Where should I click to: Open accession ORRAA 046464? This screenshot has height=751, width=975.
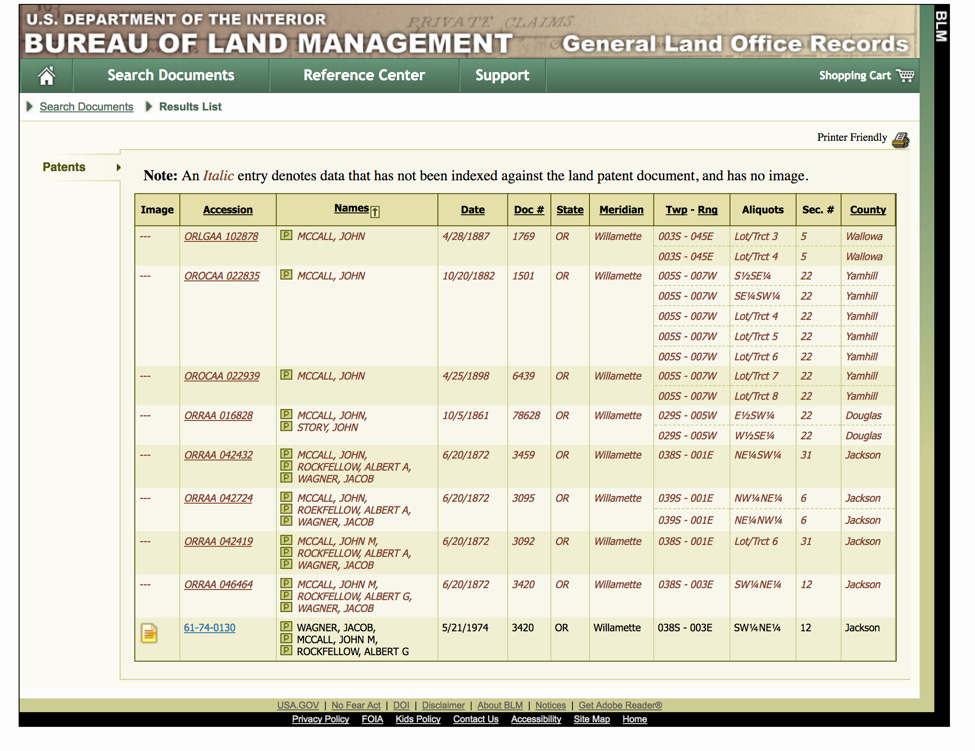[218, 584]
